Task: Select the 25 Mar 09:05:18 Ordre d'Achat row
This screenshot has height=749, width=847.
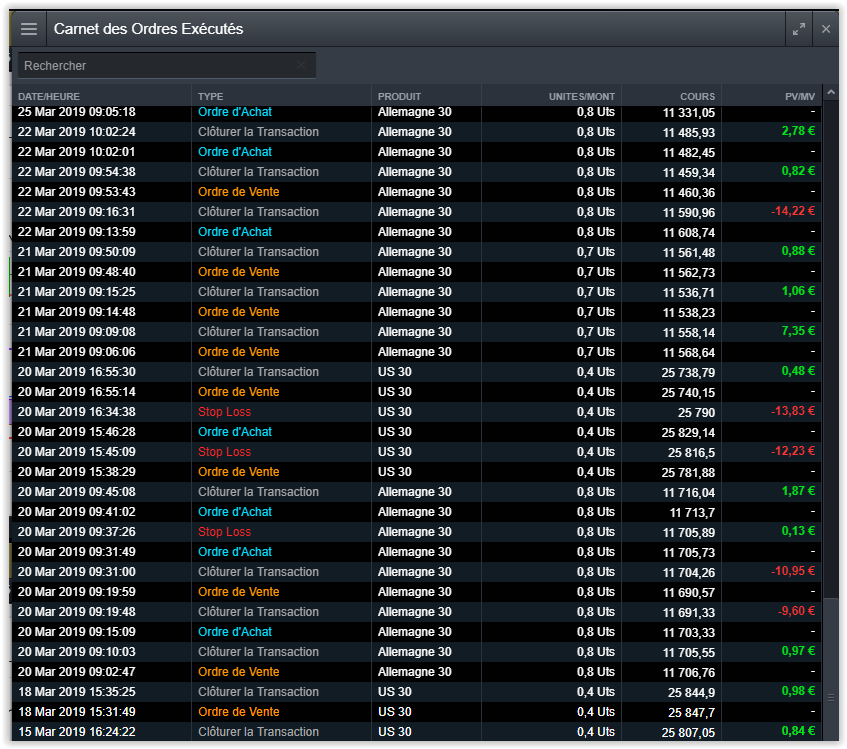Action: 416,112
